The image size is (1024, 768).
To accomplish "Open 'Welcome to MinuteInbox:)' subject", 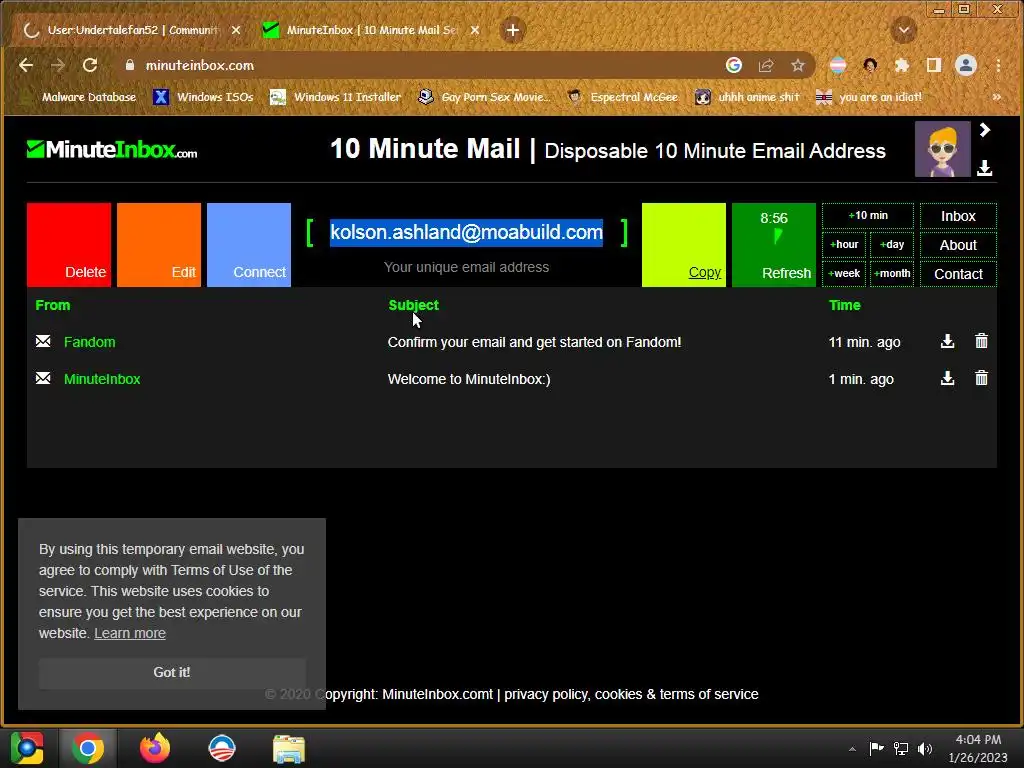I will point(469,379).
